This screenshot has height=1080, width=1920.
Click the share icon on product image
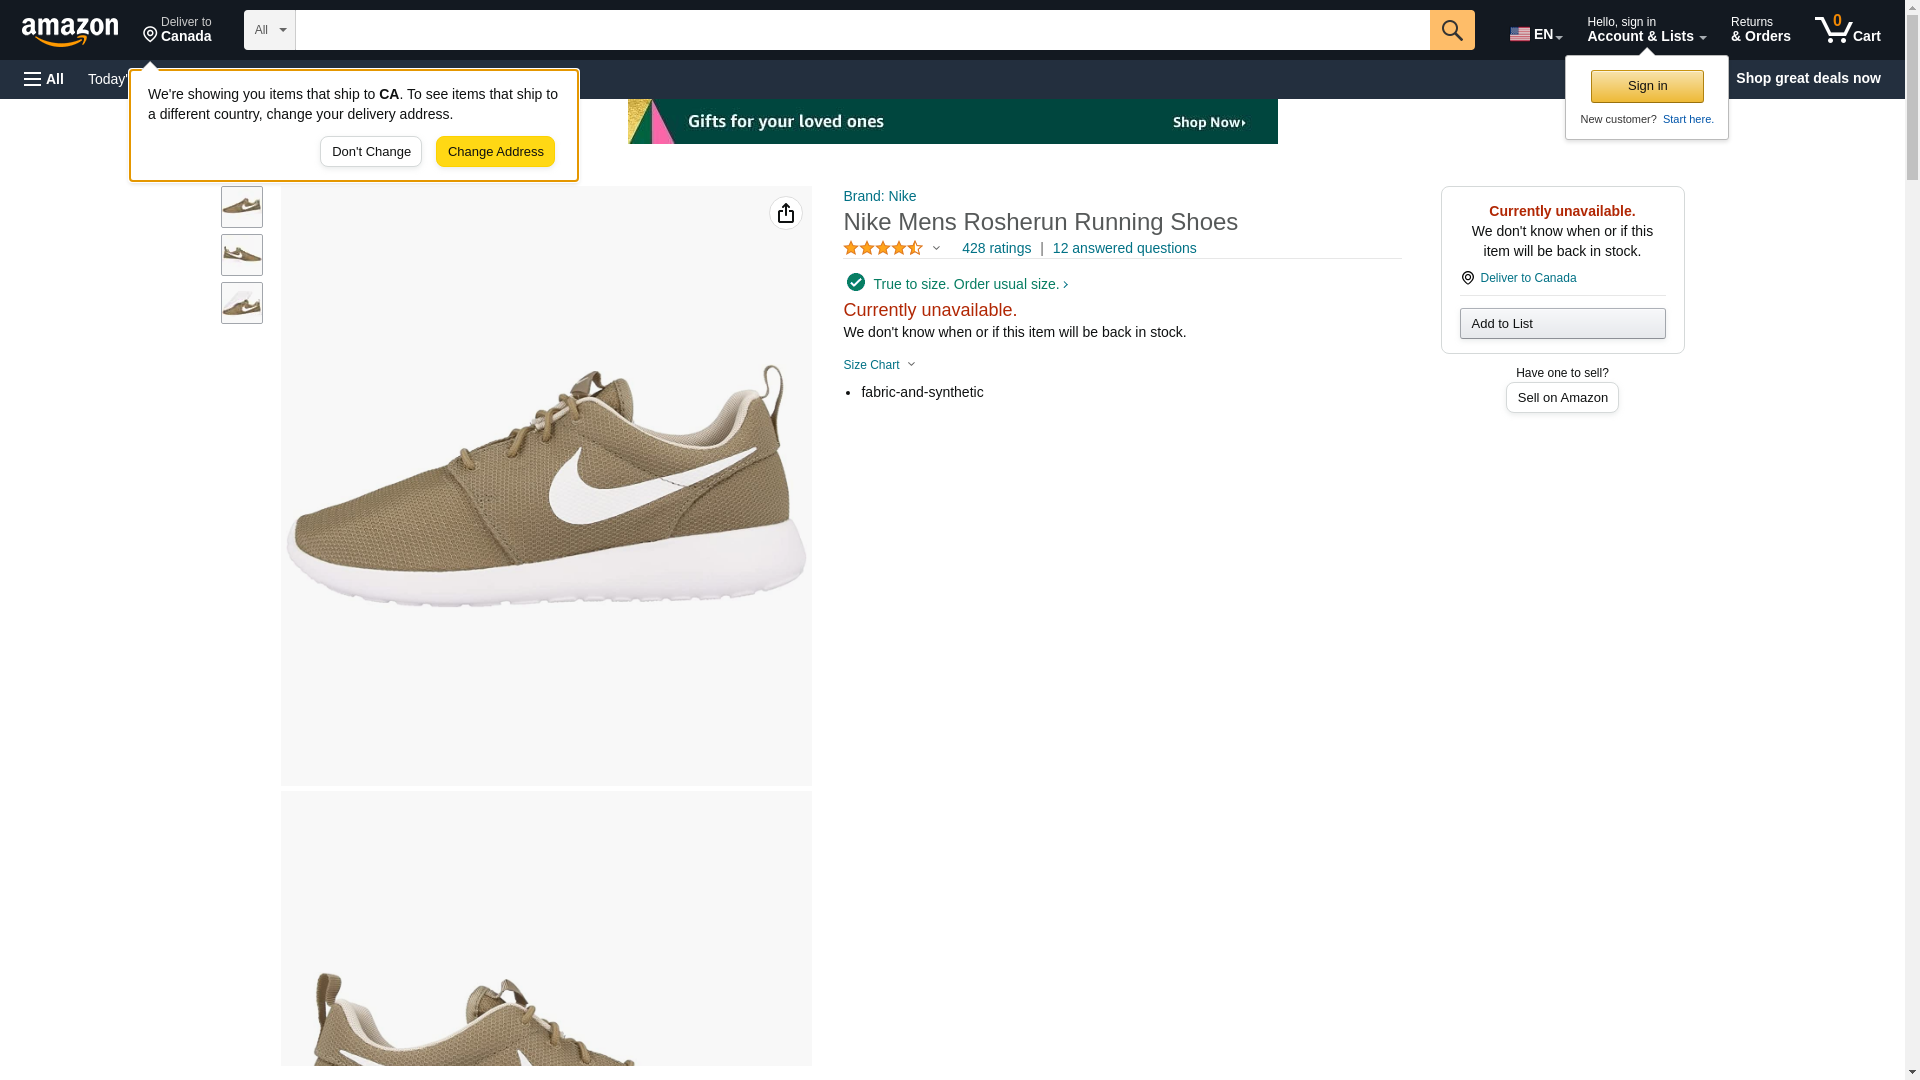click(x=785, y=213)
